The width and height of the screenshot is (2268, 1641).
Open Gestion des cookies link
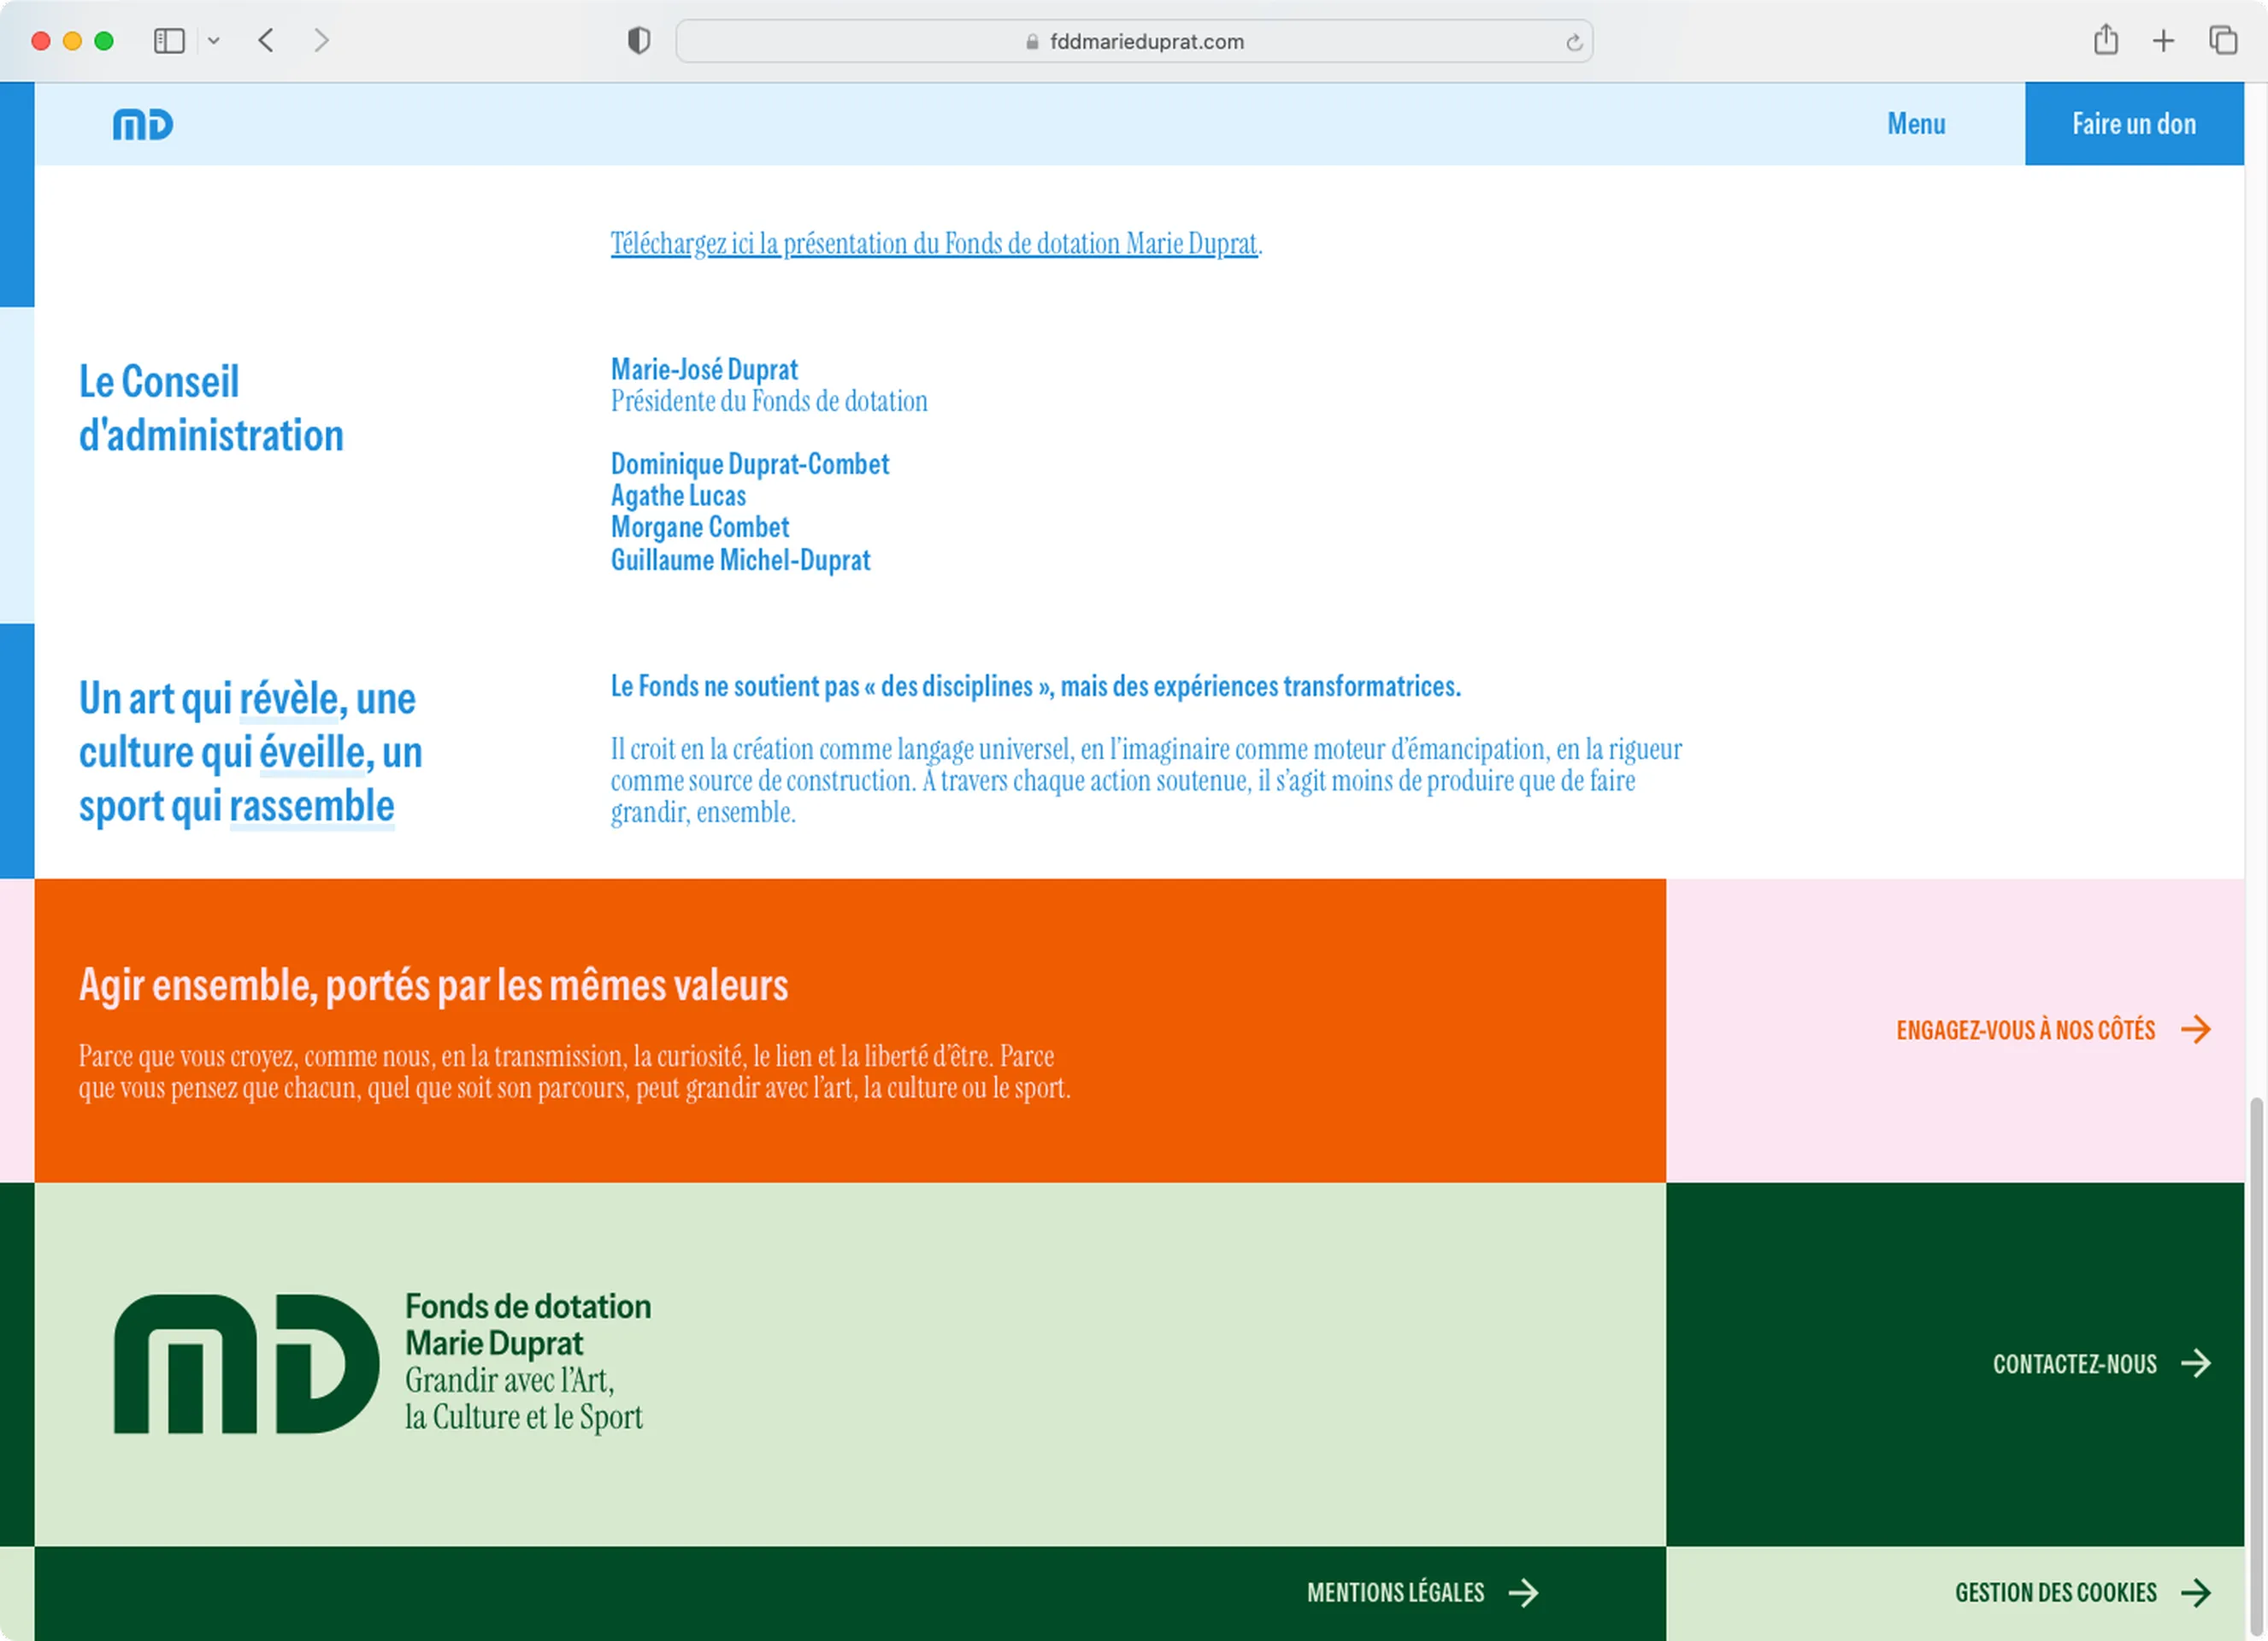click(x=2056, y=1593)
